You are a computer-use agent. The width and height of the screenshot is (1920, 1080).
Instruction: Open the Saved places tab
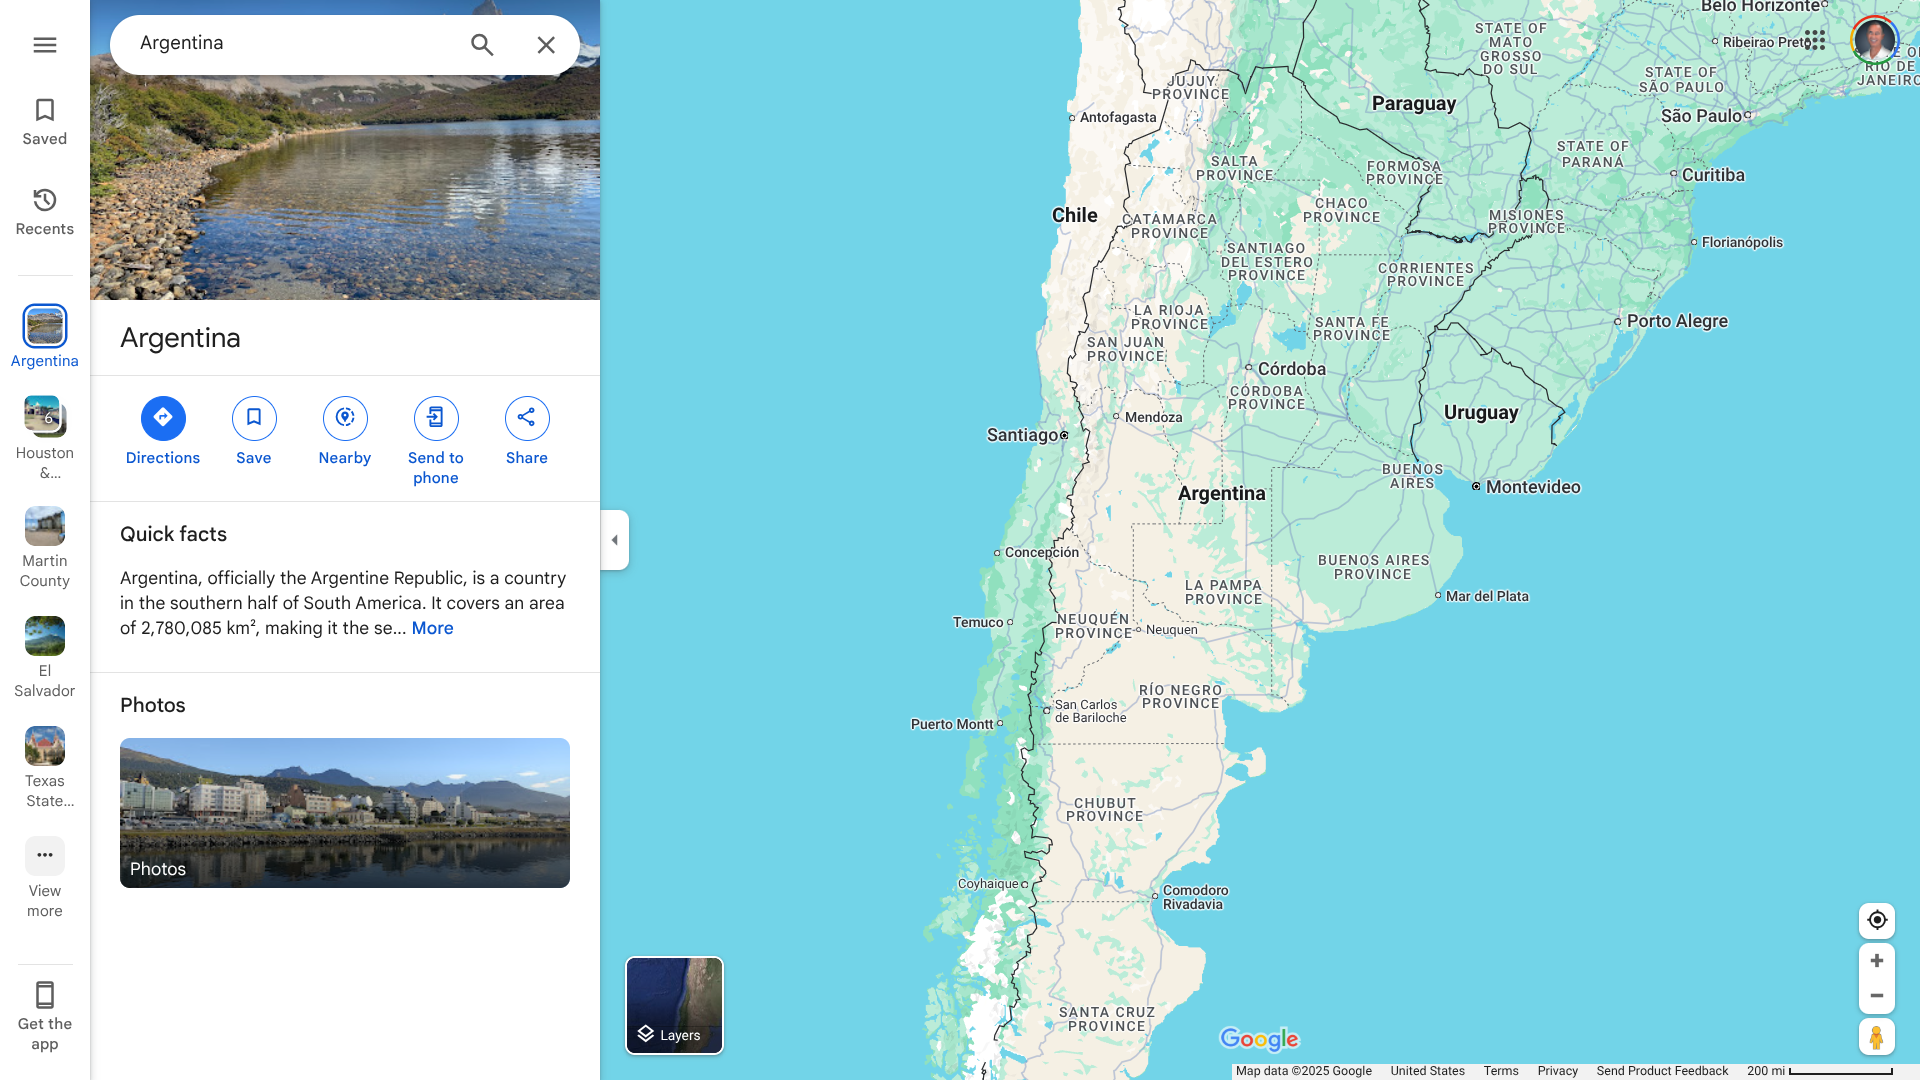coord(44,122)
